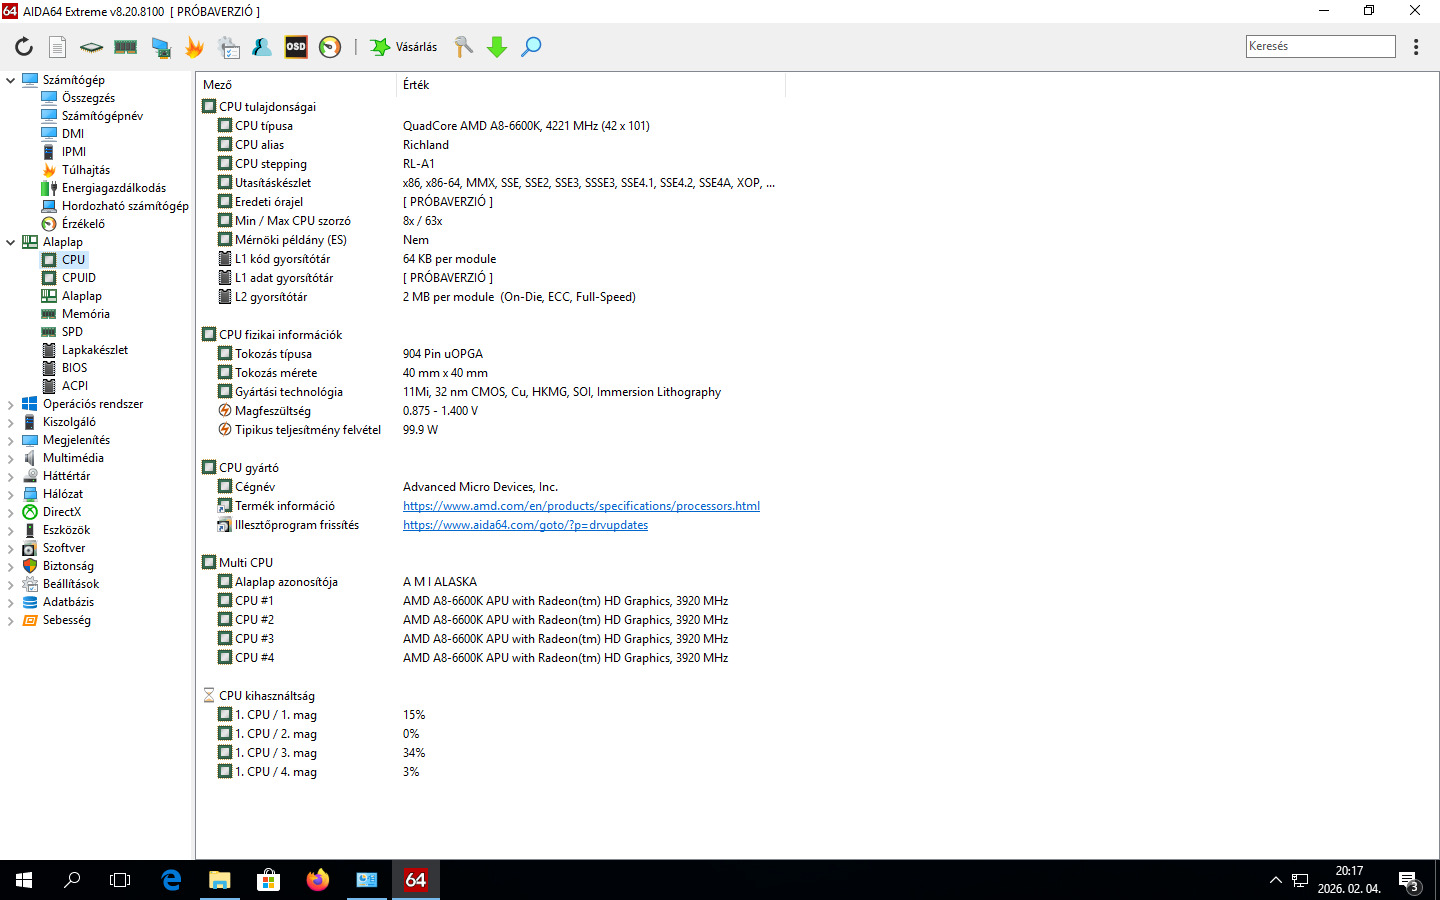Select Memória tree item
Viewport: 1440px width, 900px height.
tap(86, 314)
